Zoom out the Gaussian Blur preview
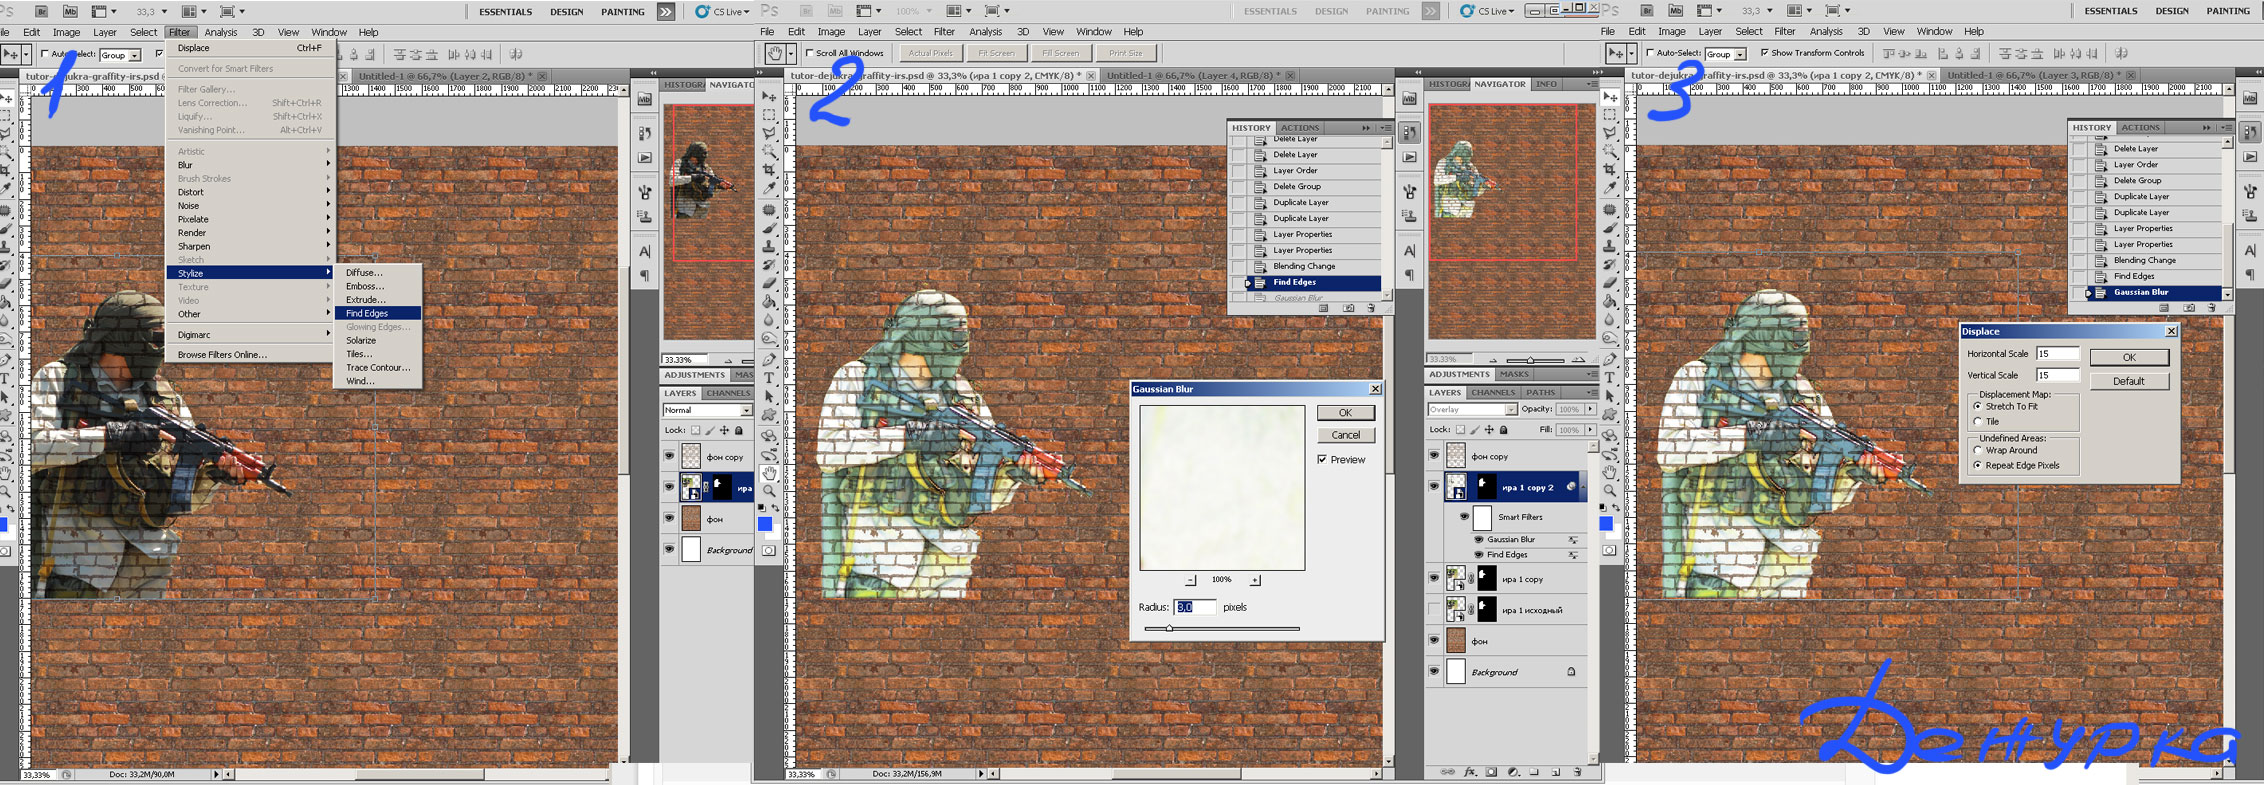 tap(1190, 580)
